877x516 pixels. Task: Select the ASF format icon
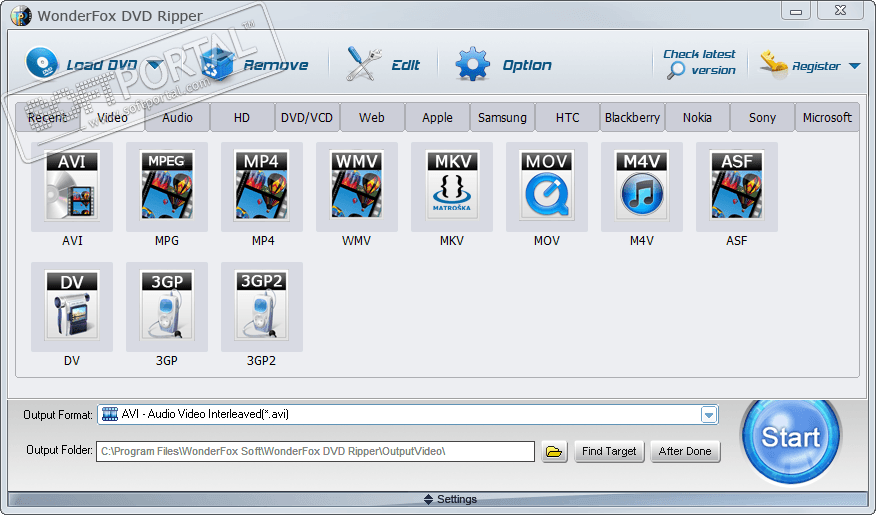[737, 187]
